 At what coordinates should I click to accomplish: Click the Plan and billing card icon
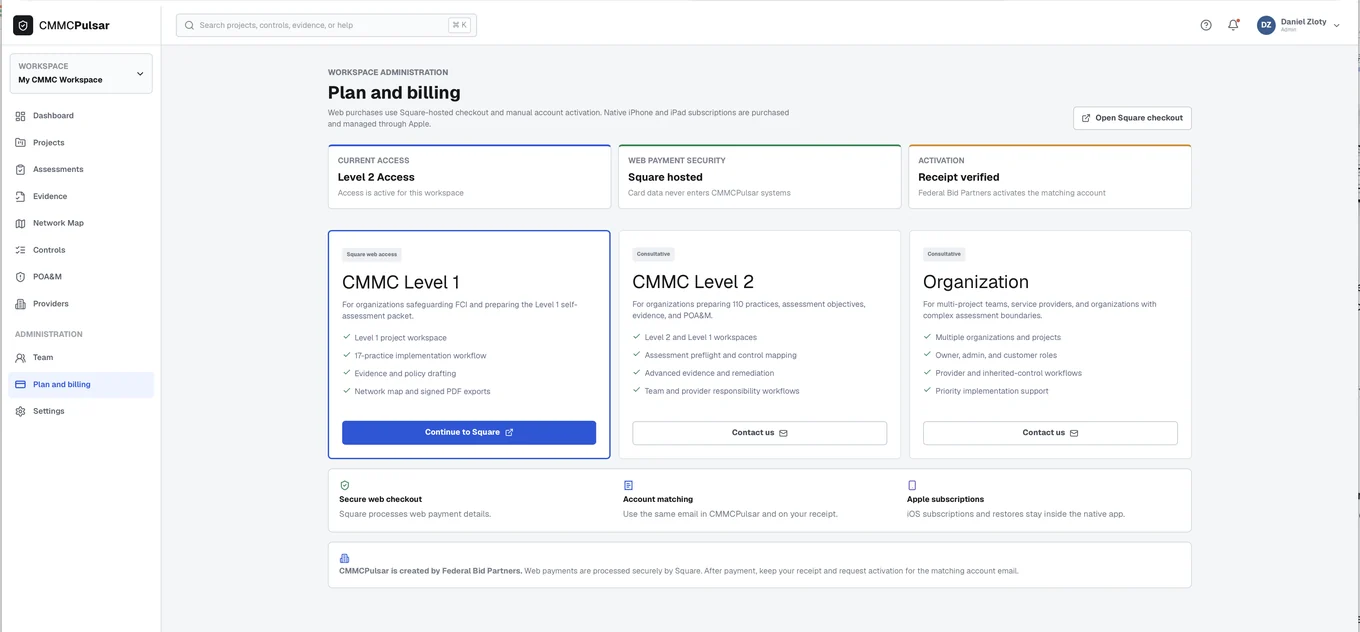(21, 385)
